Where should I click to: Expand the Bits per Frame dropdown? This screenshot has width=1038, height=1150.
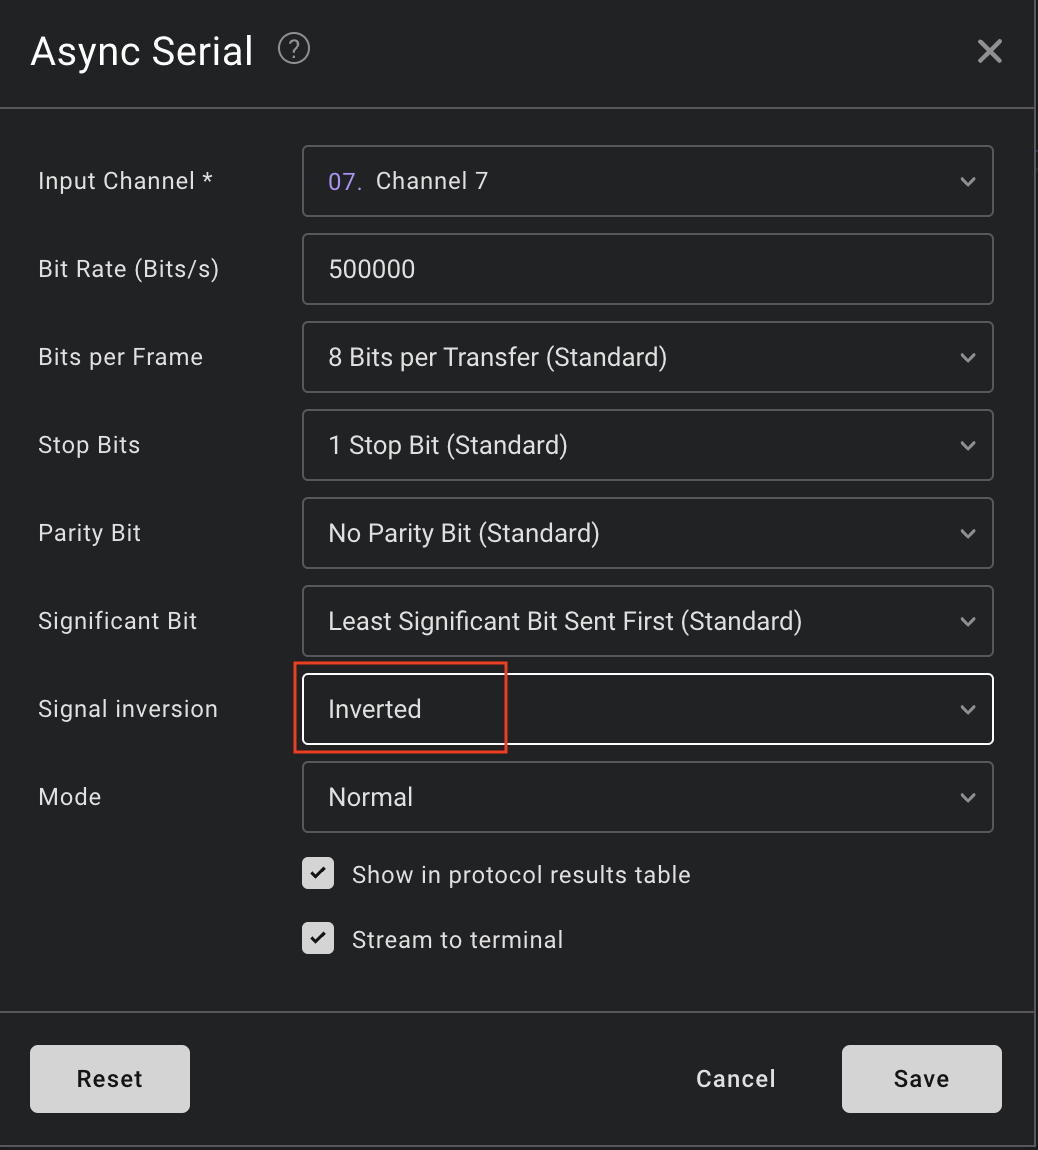pos(646,357)
